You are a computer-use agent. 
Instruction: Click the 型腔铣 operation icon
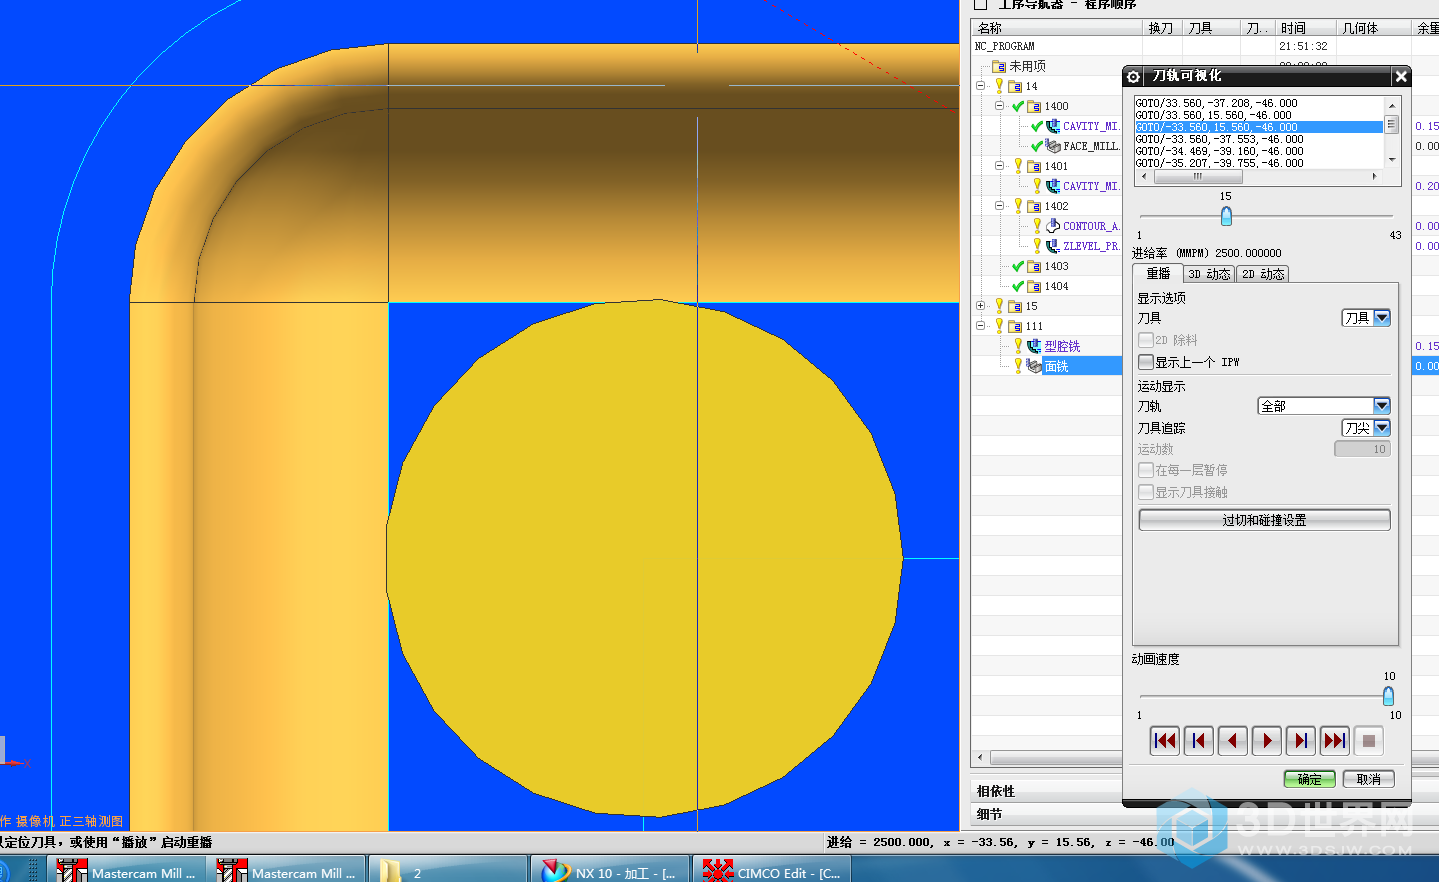click(1034, 346)
